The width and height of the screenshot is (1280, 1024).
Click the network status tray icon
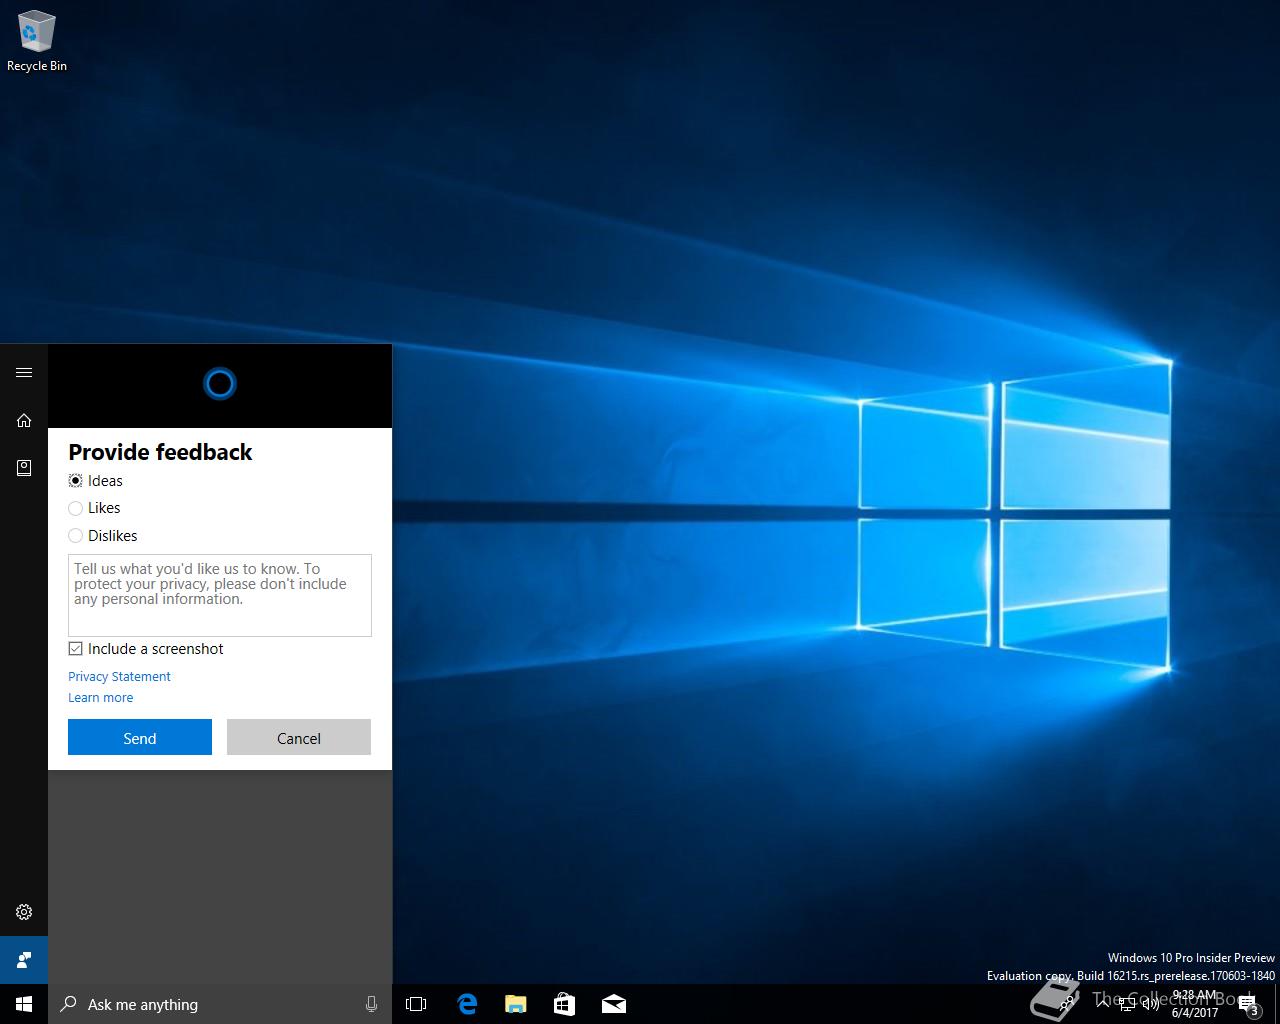click(x=1127, y=1004)
